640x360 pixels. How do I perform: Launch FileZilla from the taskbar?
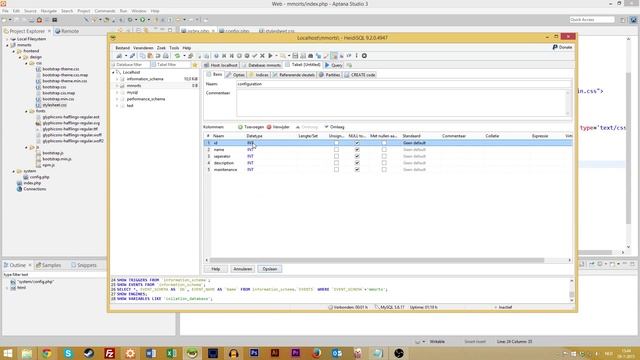pyautogui.click(x=109, y=353)
